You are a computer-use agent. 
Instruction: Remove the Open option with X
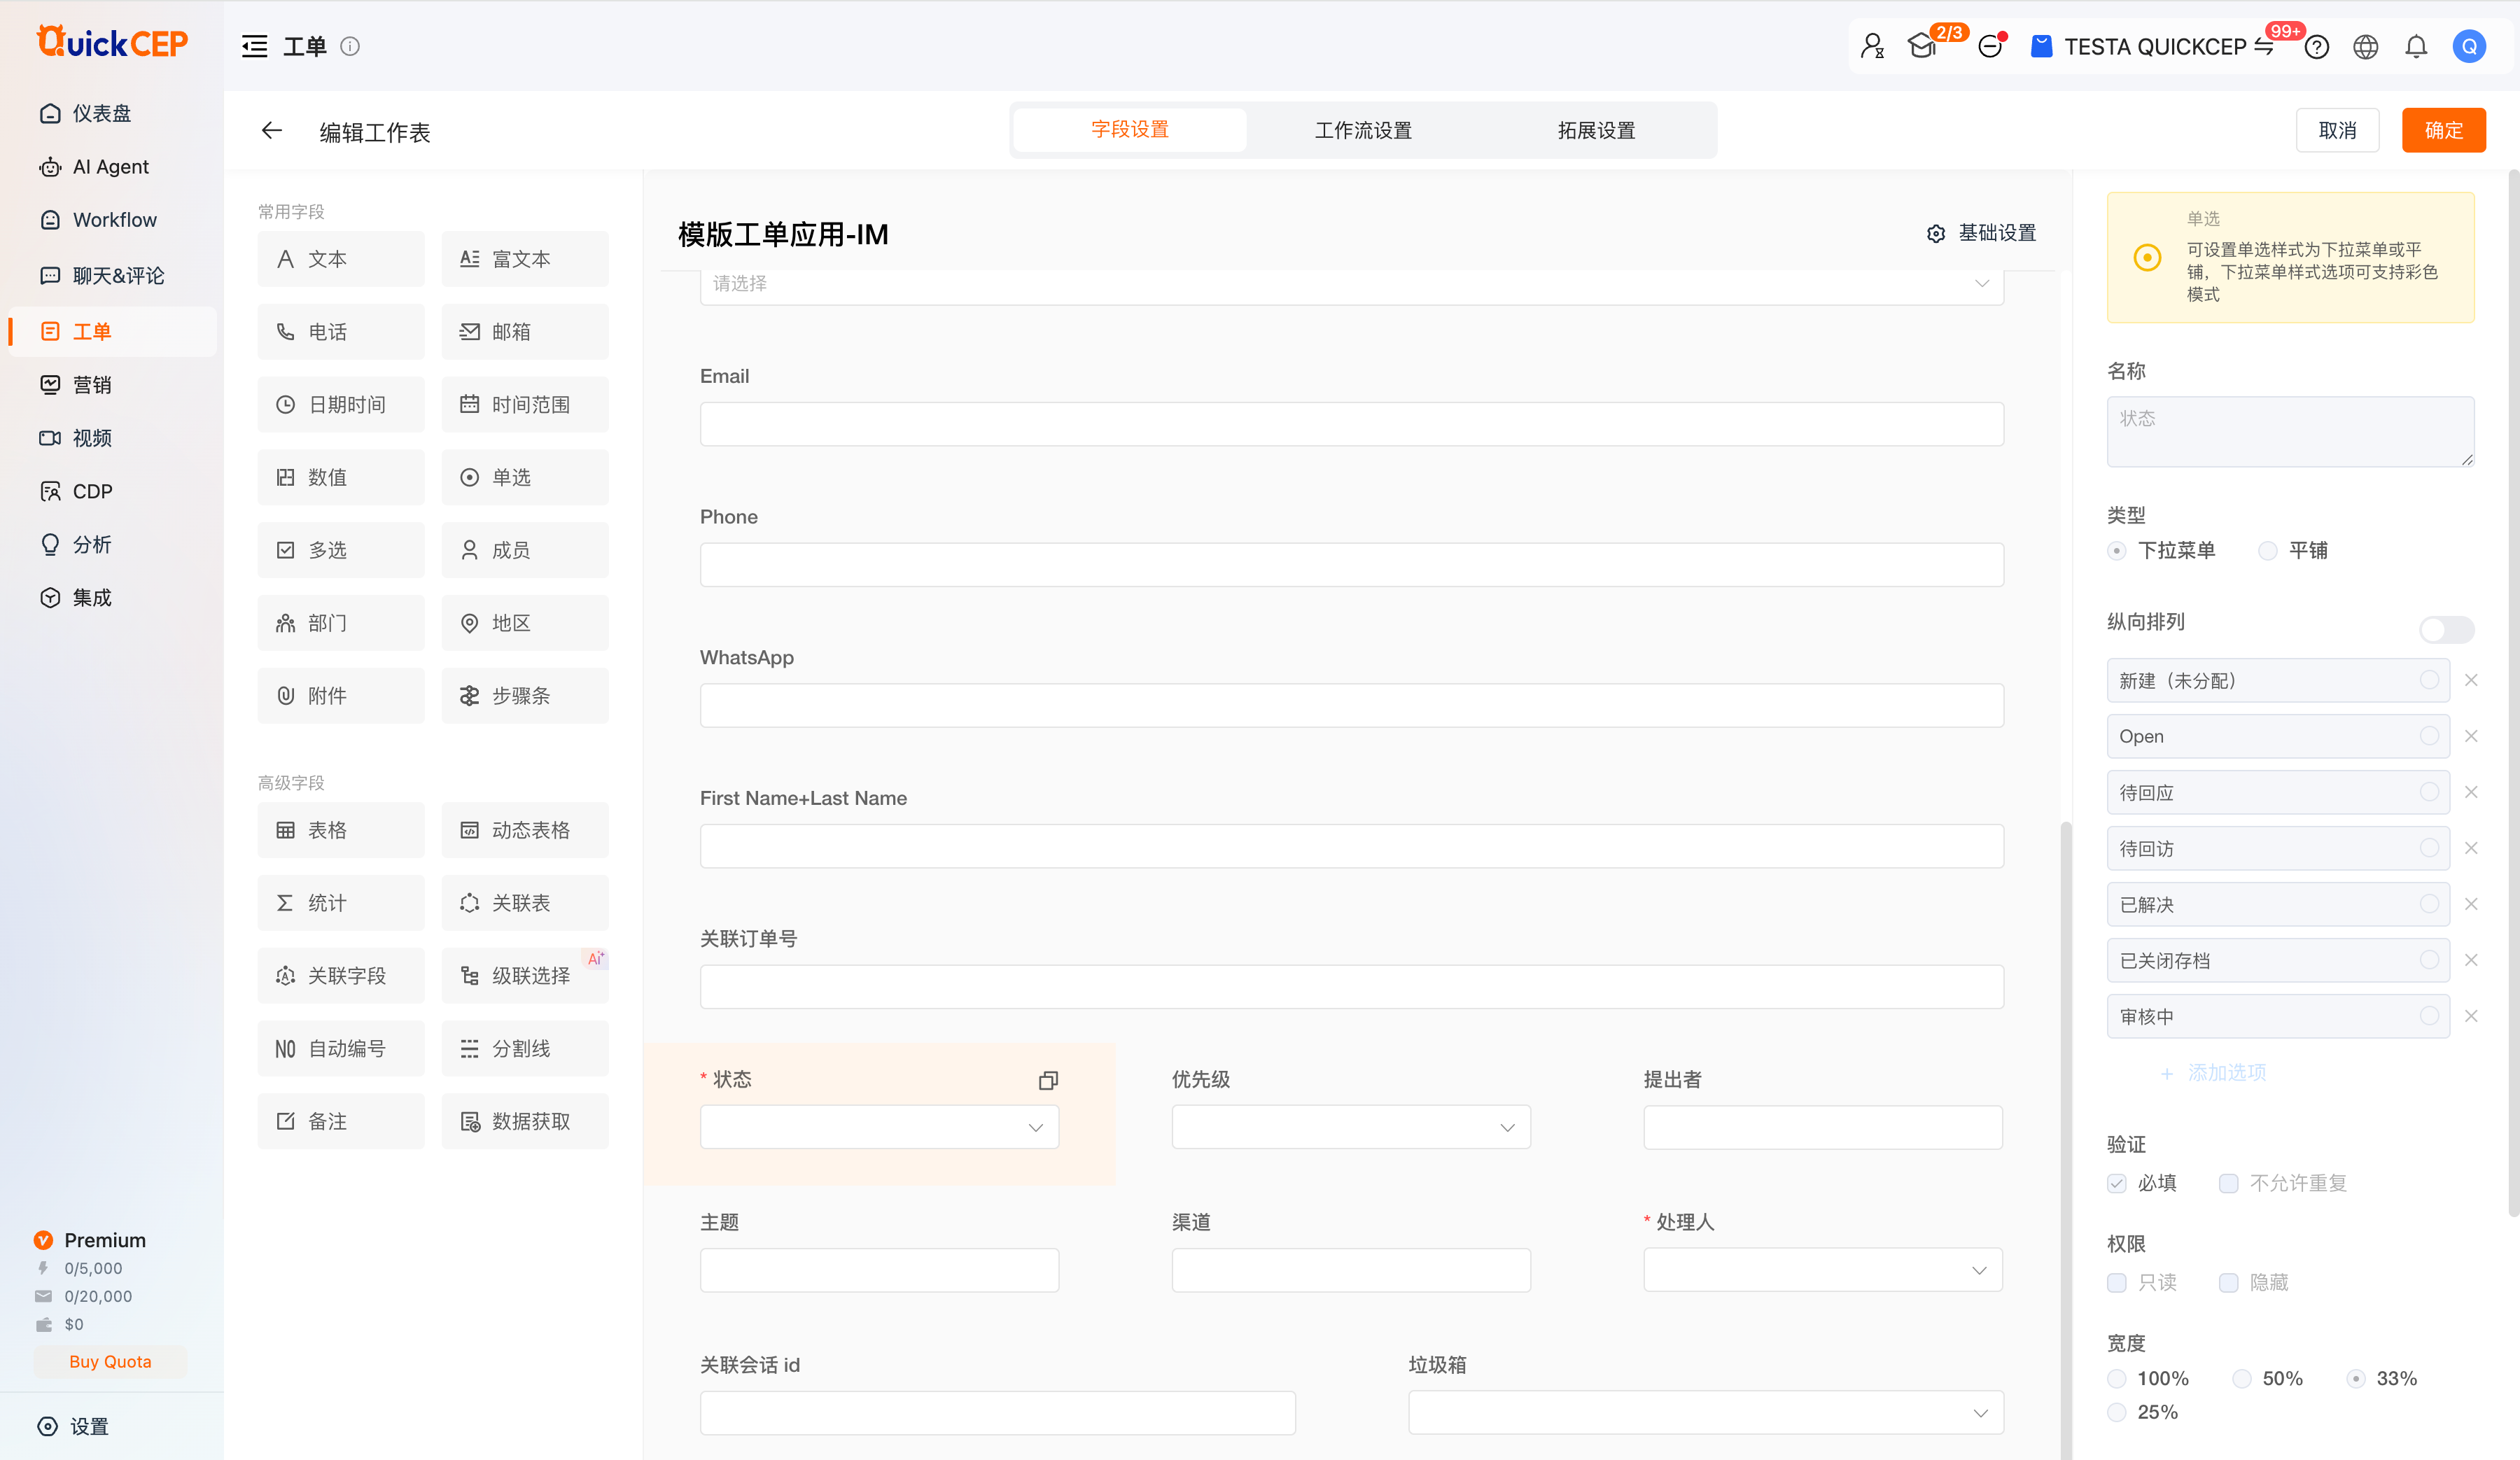click(x=2470, y=736)
